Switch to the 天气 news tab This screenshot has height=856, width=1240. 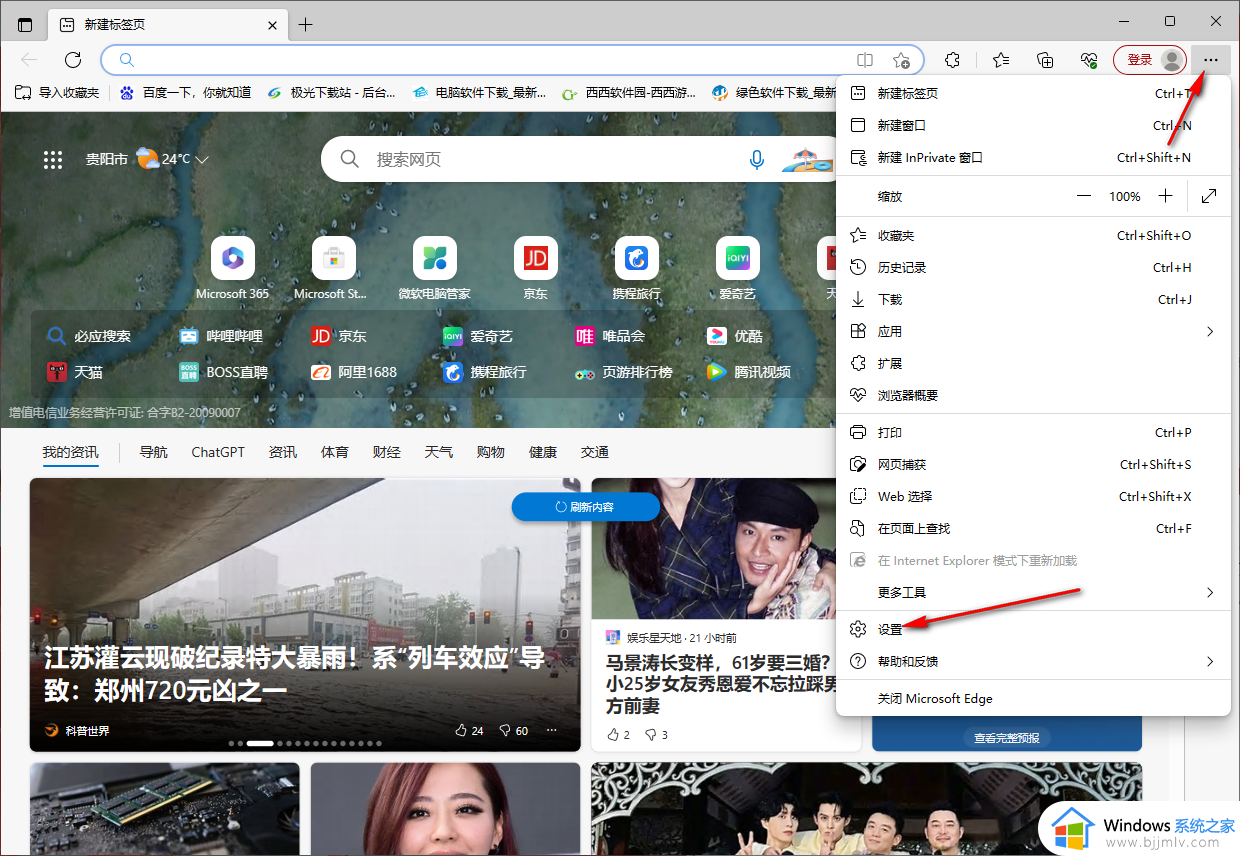[x=439, y=452]
